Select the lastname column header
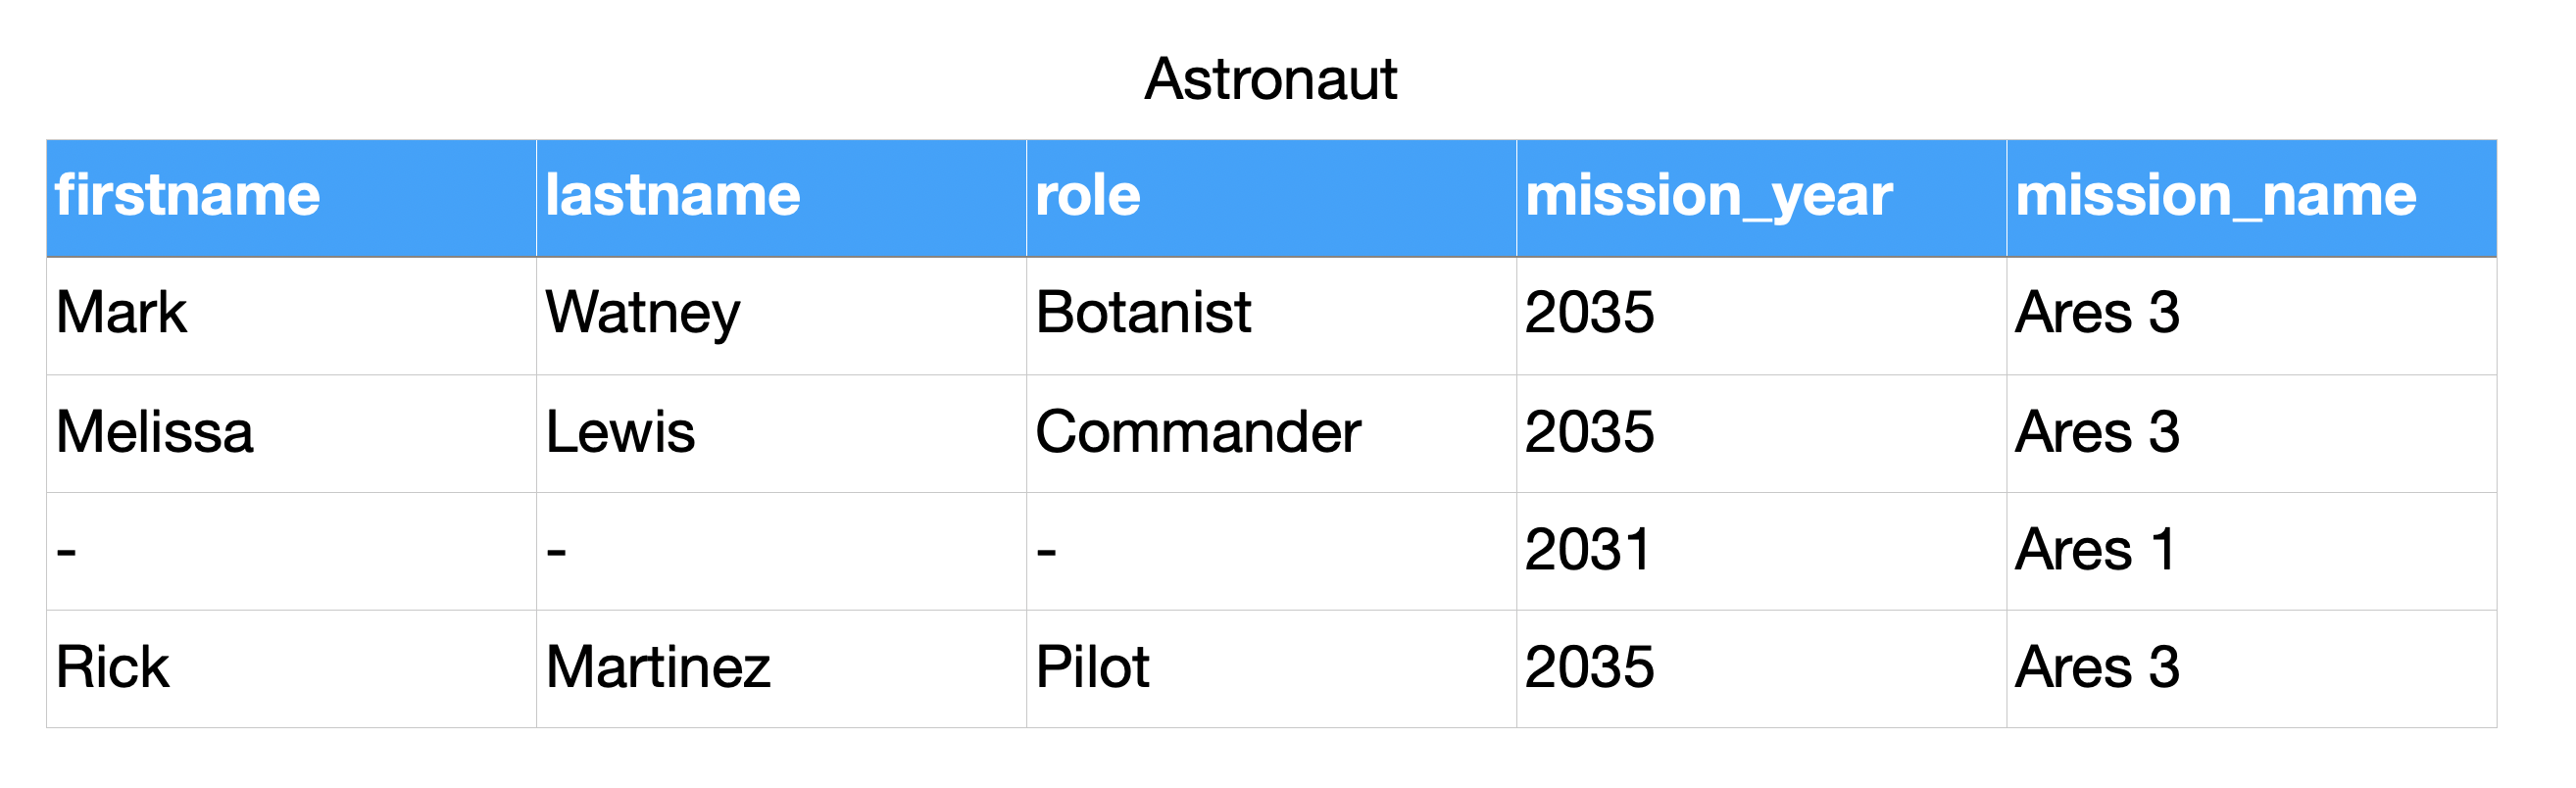The width and height of the screenshot is (2576, 788). coord(673,196)
